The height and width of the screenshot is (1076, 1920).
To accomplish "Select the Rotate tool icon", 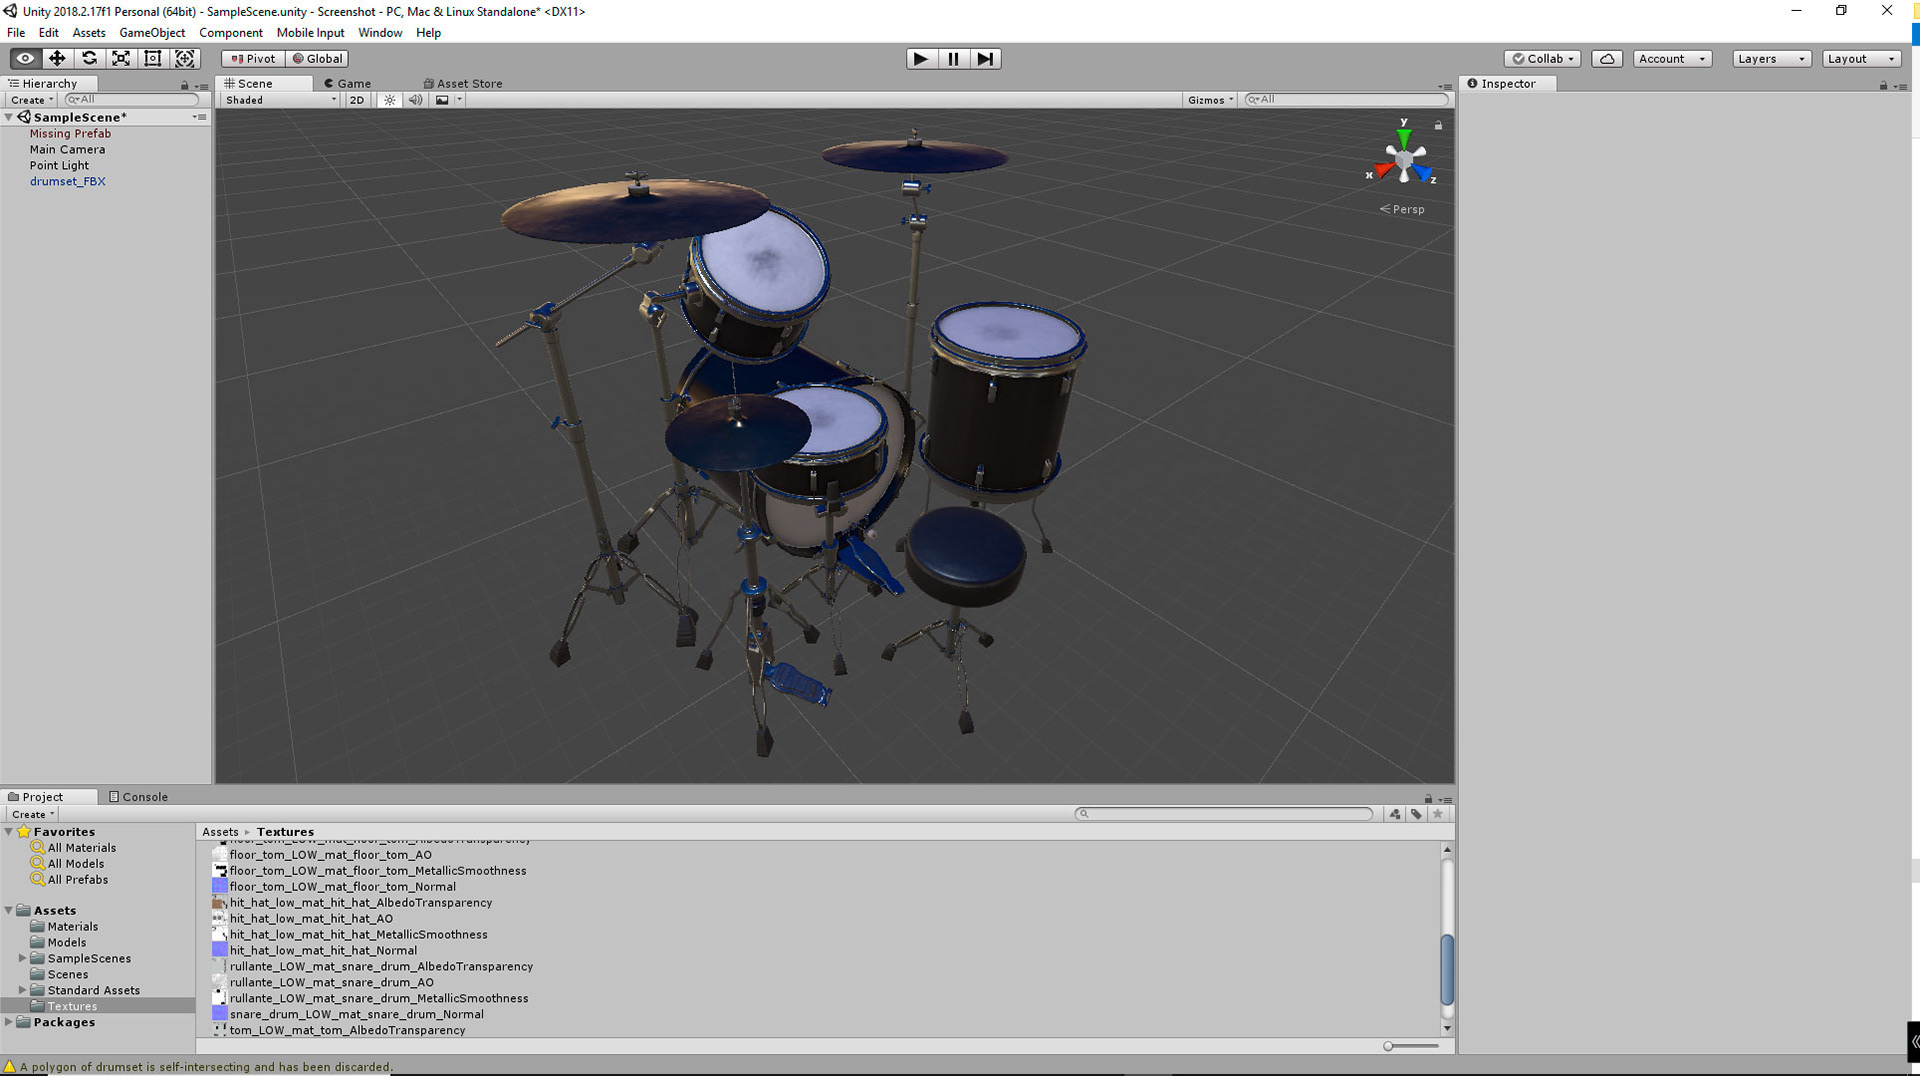I will click(89, 59).
